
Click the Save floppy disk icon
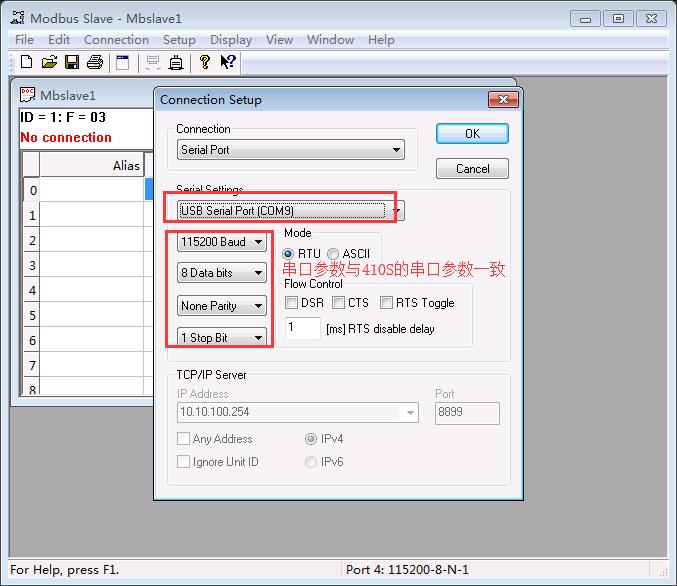(72, 63)
